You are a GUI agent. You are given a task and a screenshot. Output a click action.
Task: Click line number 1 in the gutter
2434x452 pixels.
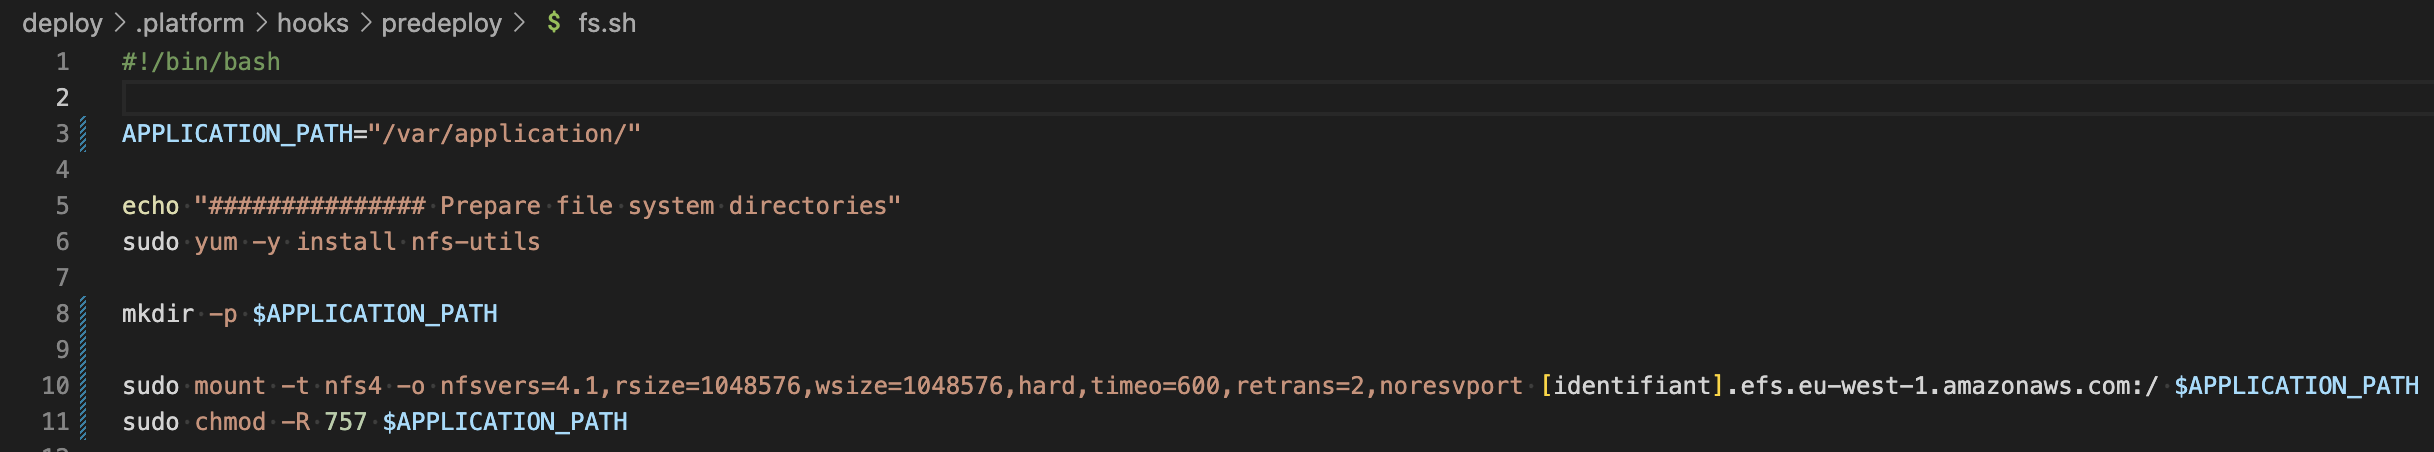click(x=62, y=62)
